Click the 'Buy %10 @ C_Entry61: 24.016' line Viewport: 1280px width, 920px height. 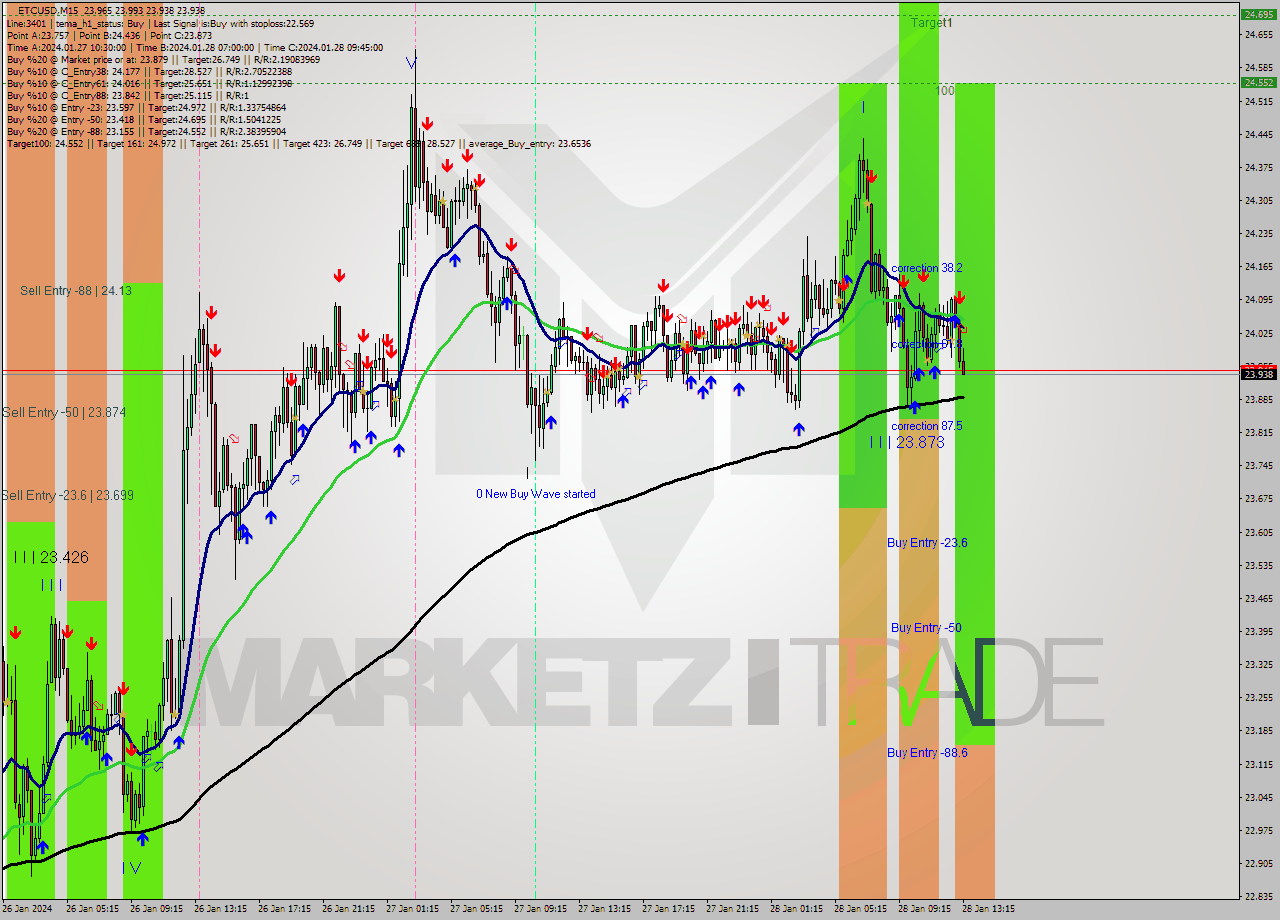coord(149,83)
